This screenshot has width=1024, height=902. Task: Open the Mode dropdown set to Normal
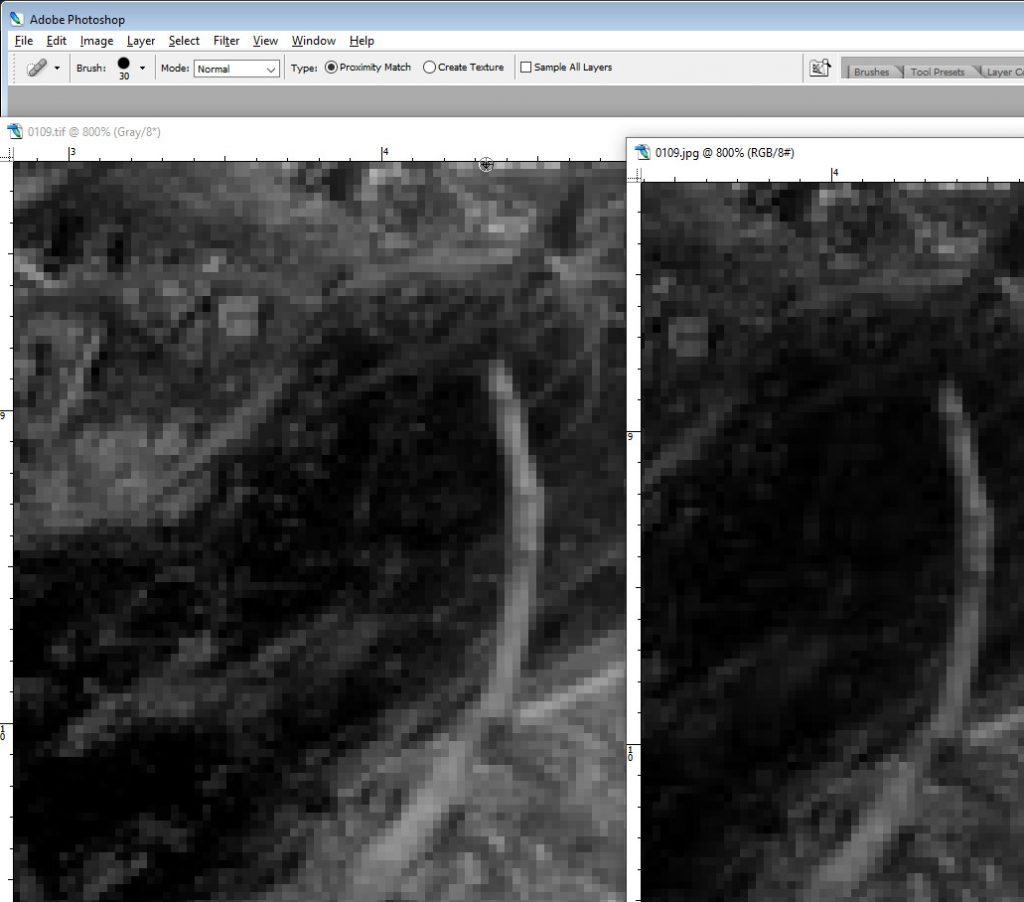[237, 69]
